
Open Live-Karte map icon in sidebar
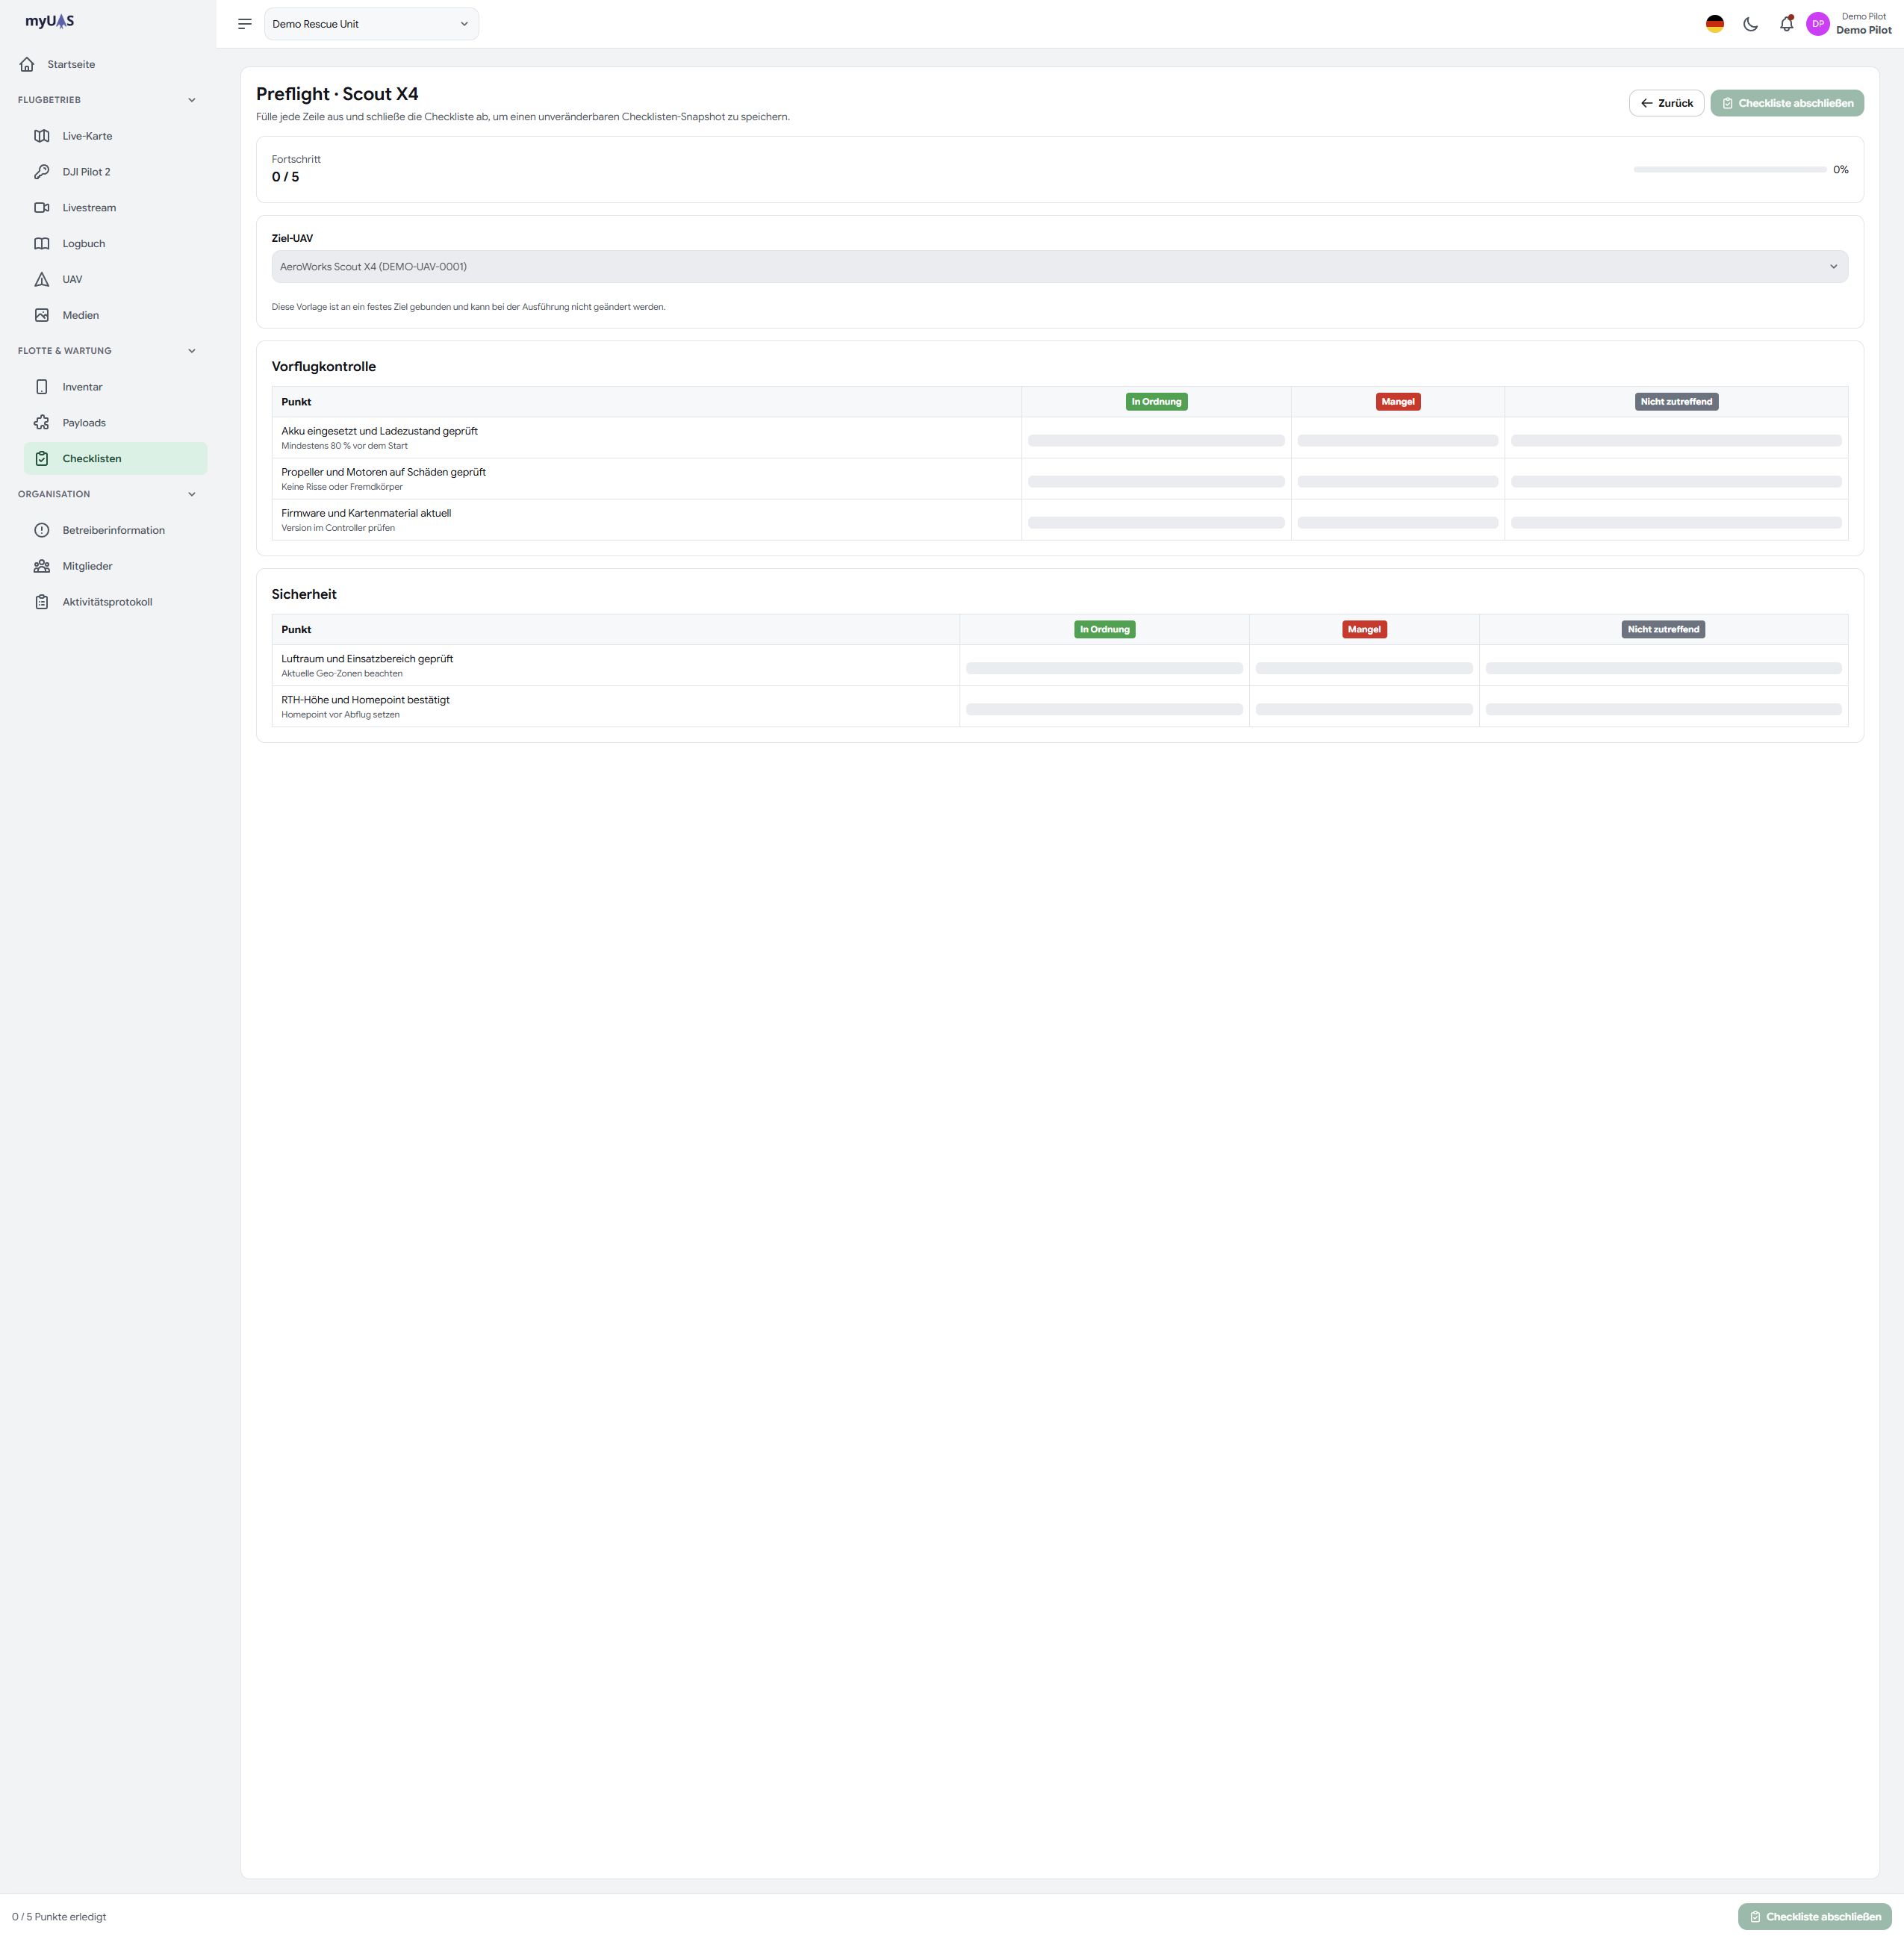click(x=42, y=136)
